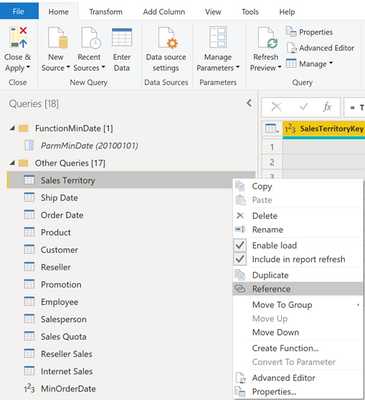Open query Properties in ribbon

pos(310,32)
